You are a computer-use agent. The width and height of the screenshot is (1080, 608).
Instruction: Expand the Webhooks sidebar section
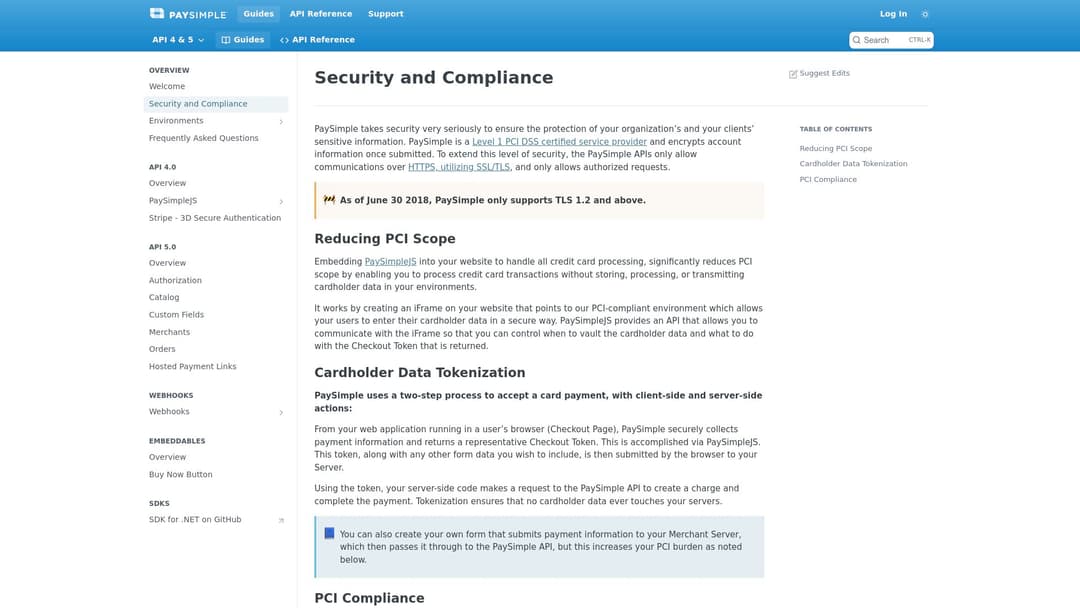281,412
